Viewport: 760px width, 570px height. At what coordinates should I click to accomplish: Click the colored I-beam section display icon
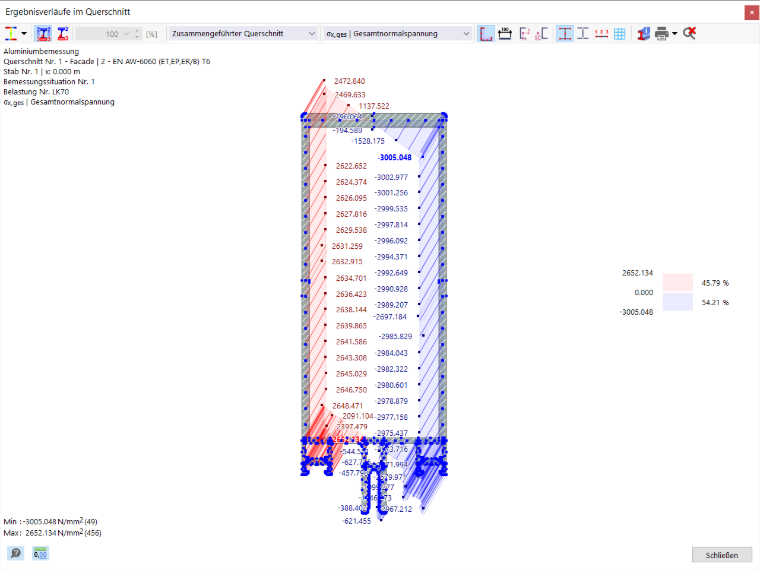coord(11,33)
